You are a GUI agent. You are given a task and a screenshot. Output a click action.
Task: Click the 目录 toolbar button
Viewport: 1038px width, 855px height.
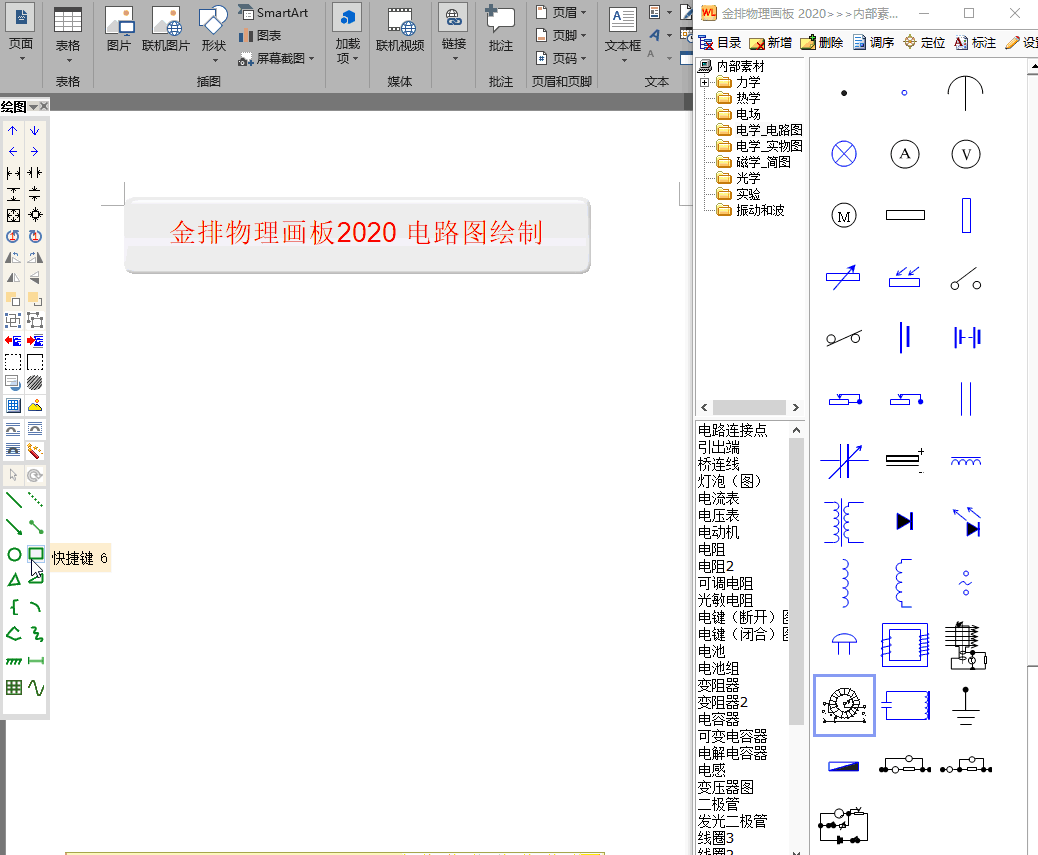720,43
